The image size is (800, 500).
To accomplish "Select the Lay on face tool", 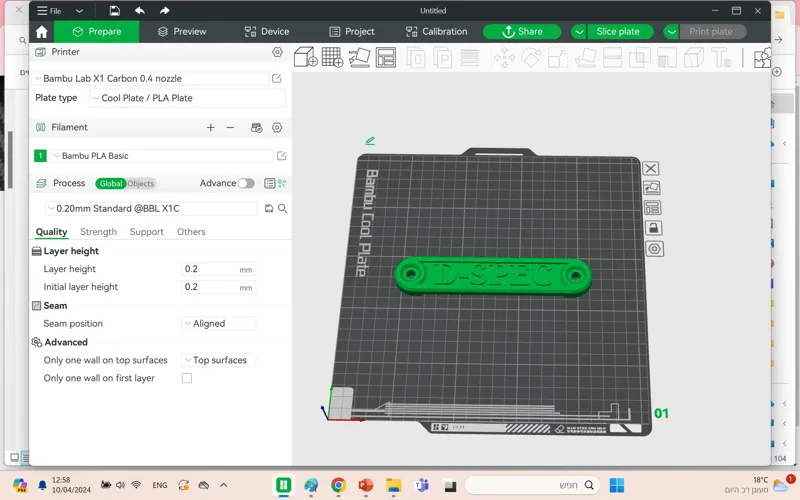I will point(585,58).
